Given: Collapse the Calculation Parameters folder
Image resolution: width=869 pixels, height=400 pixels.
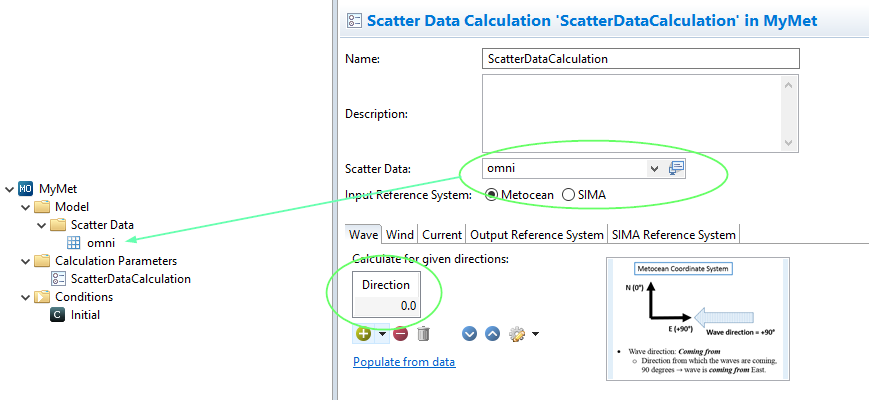Looking at the screenshot, I should (x=25, y=261).
